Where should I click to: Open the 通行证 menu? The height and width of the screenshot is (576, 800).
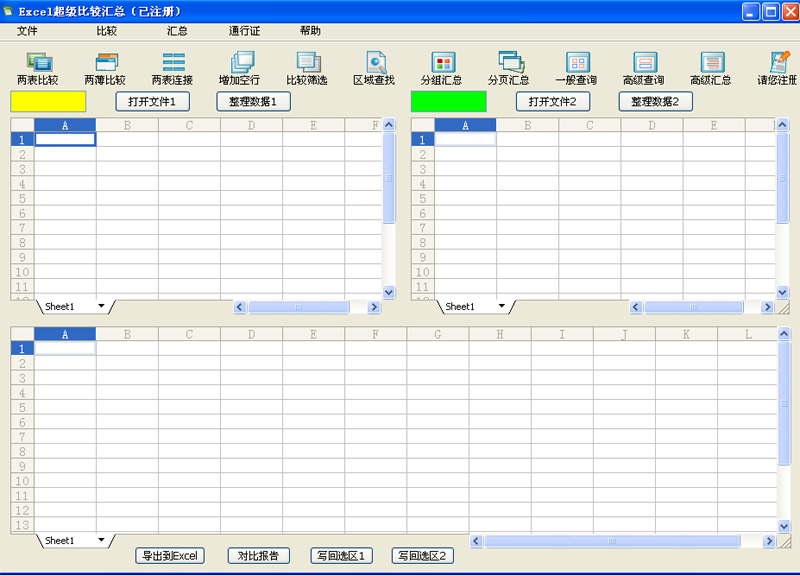coord(244,31)
